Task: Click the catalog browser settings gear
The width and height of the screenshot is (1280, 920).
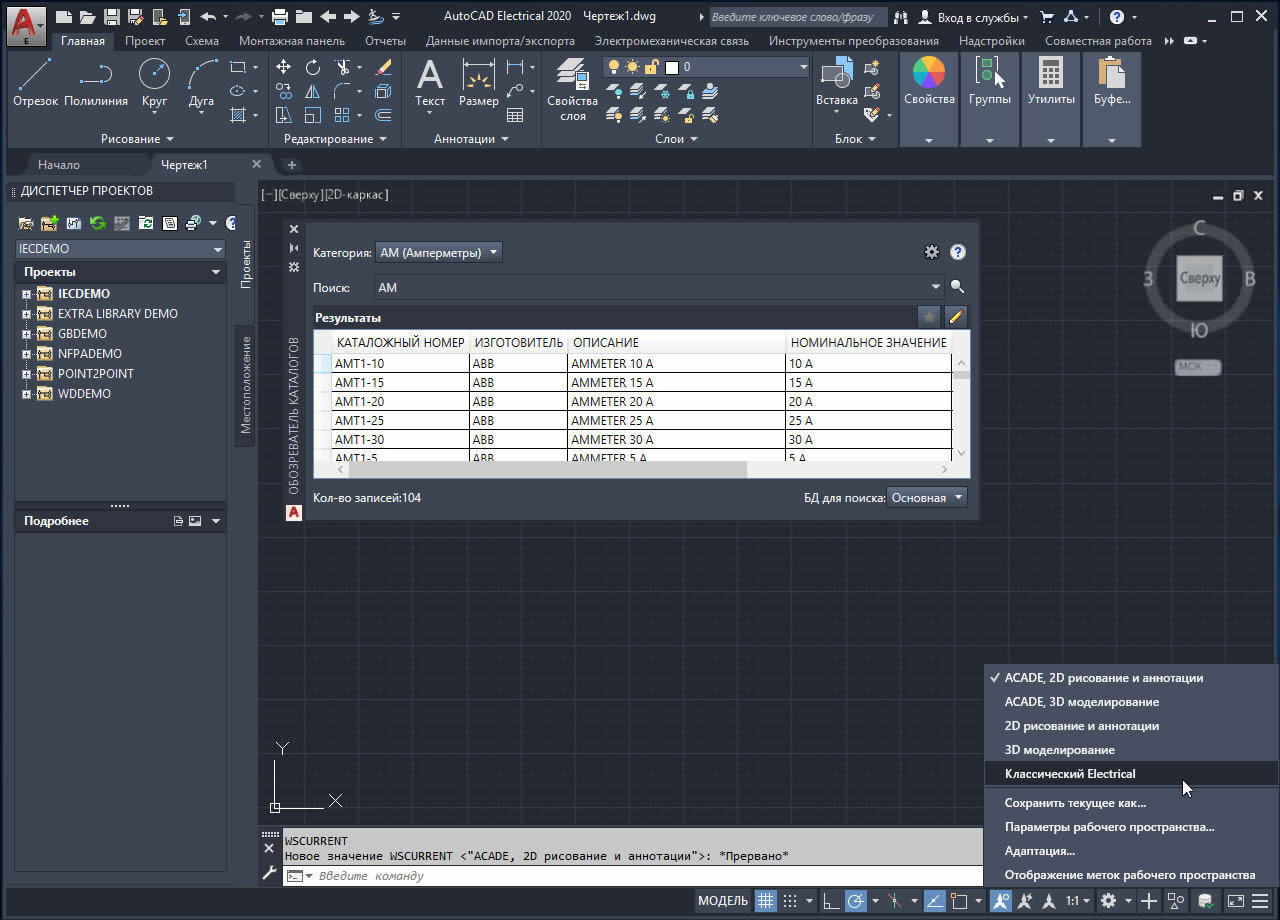Action: click(932, 252)
